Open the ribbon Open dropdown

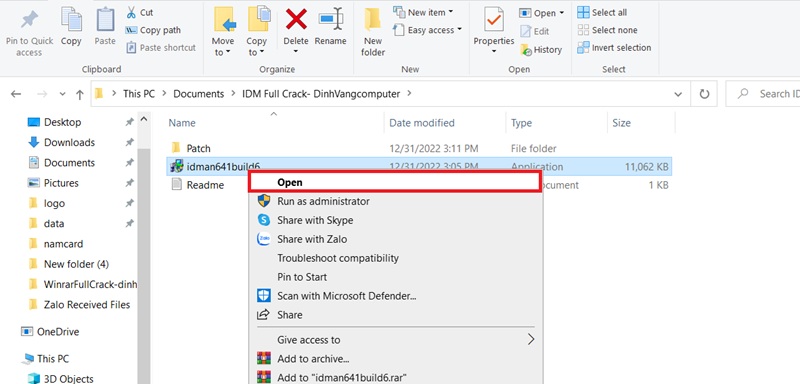coord(542,13)
